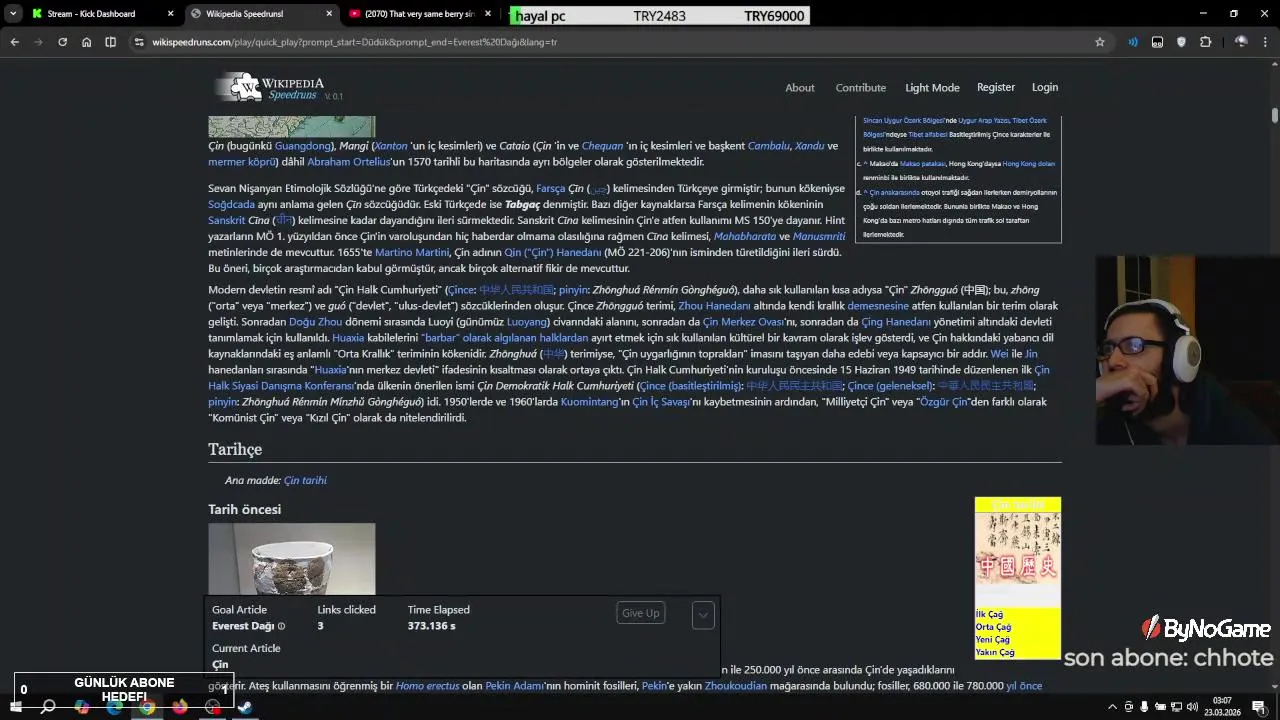This screenshot has width=1280, height=720.
Task: Click the Wikipedia Speedruns logo
Action: coord(278,87)
